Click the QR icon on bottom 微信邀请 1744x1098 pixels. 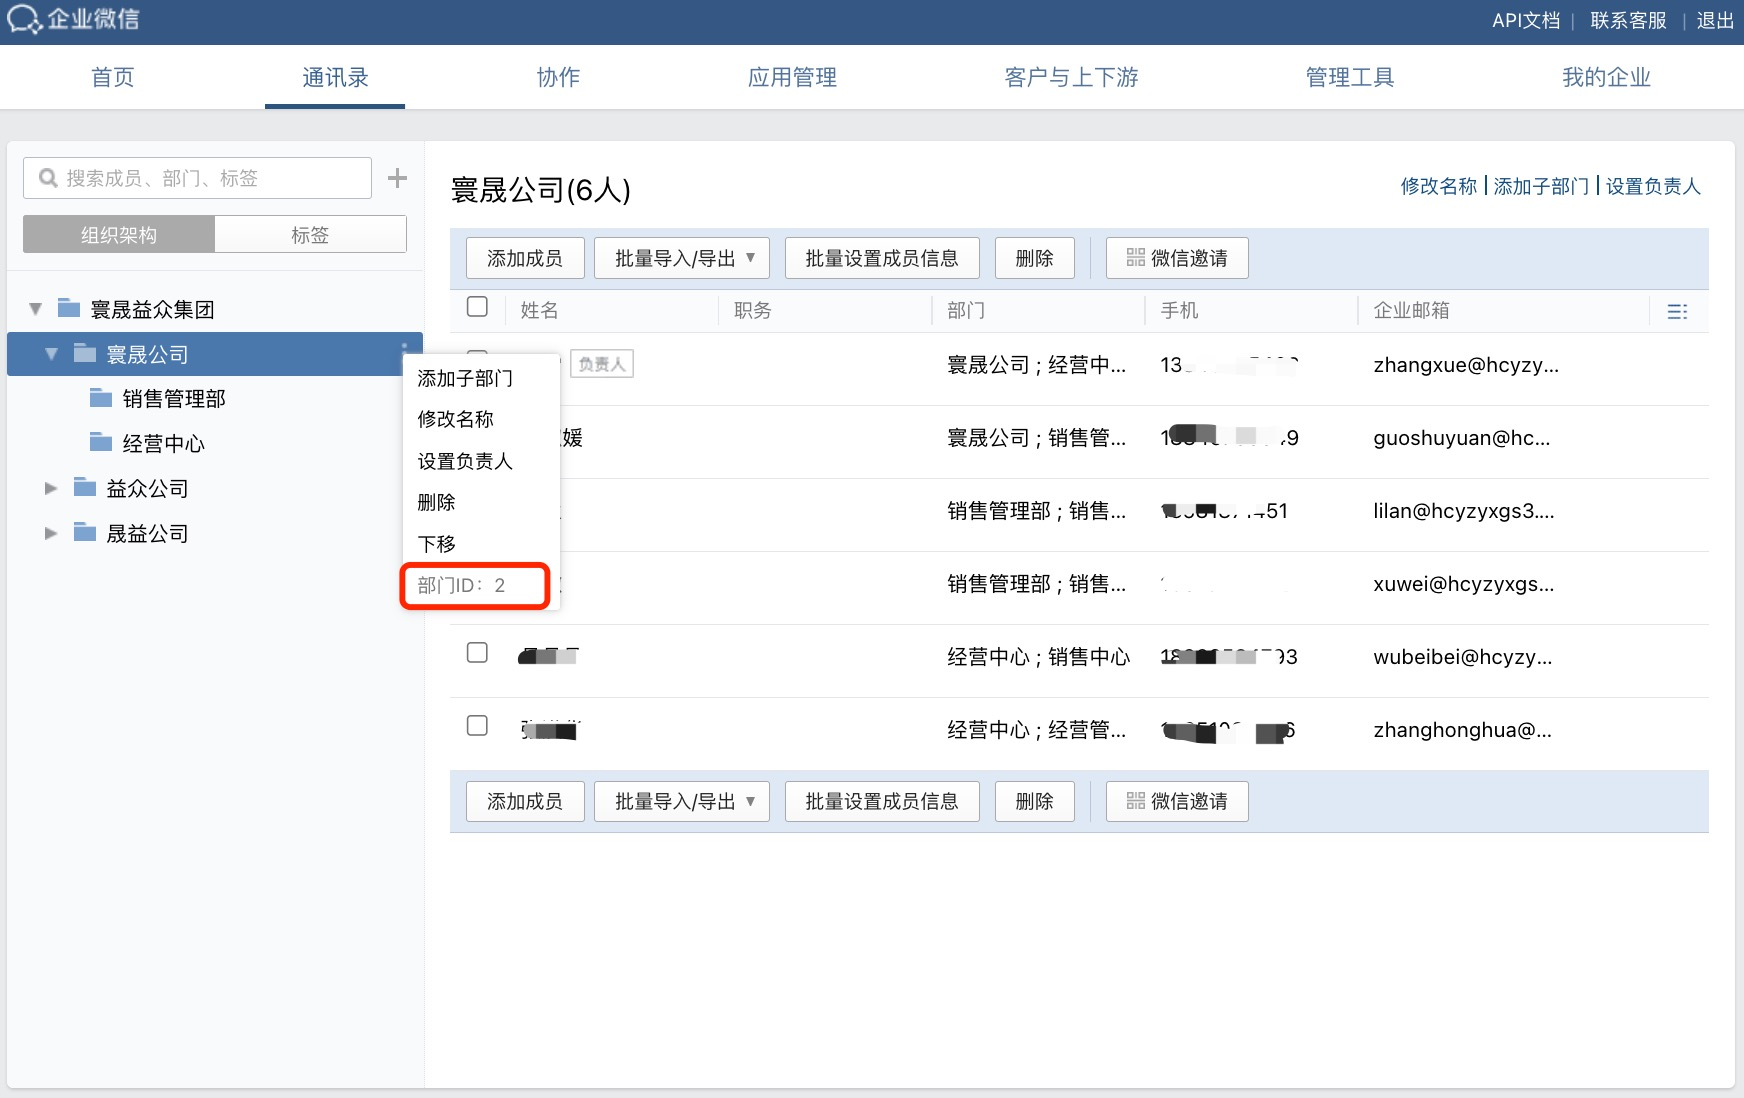[x=1135, y=801]
